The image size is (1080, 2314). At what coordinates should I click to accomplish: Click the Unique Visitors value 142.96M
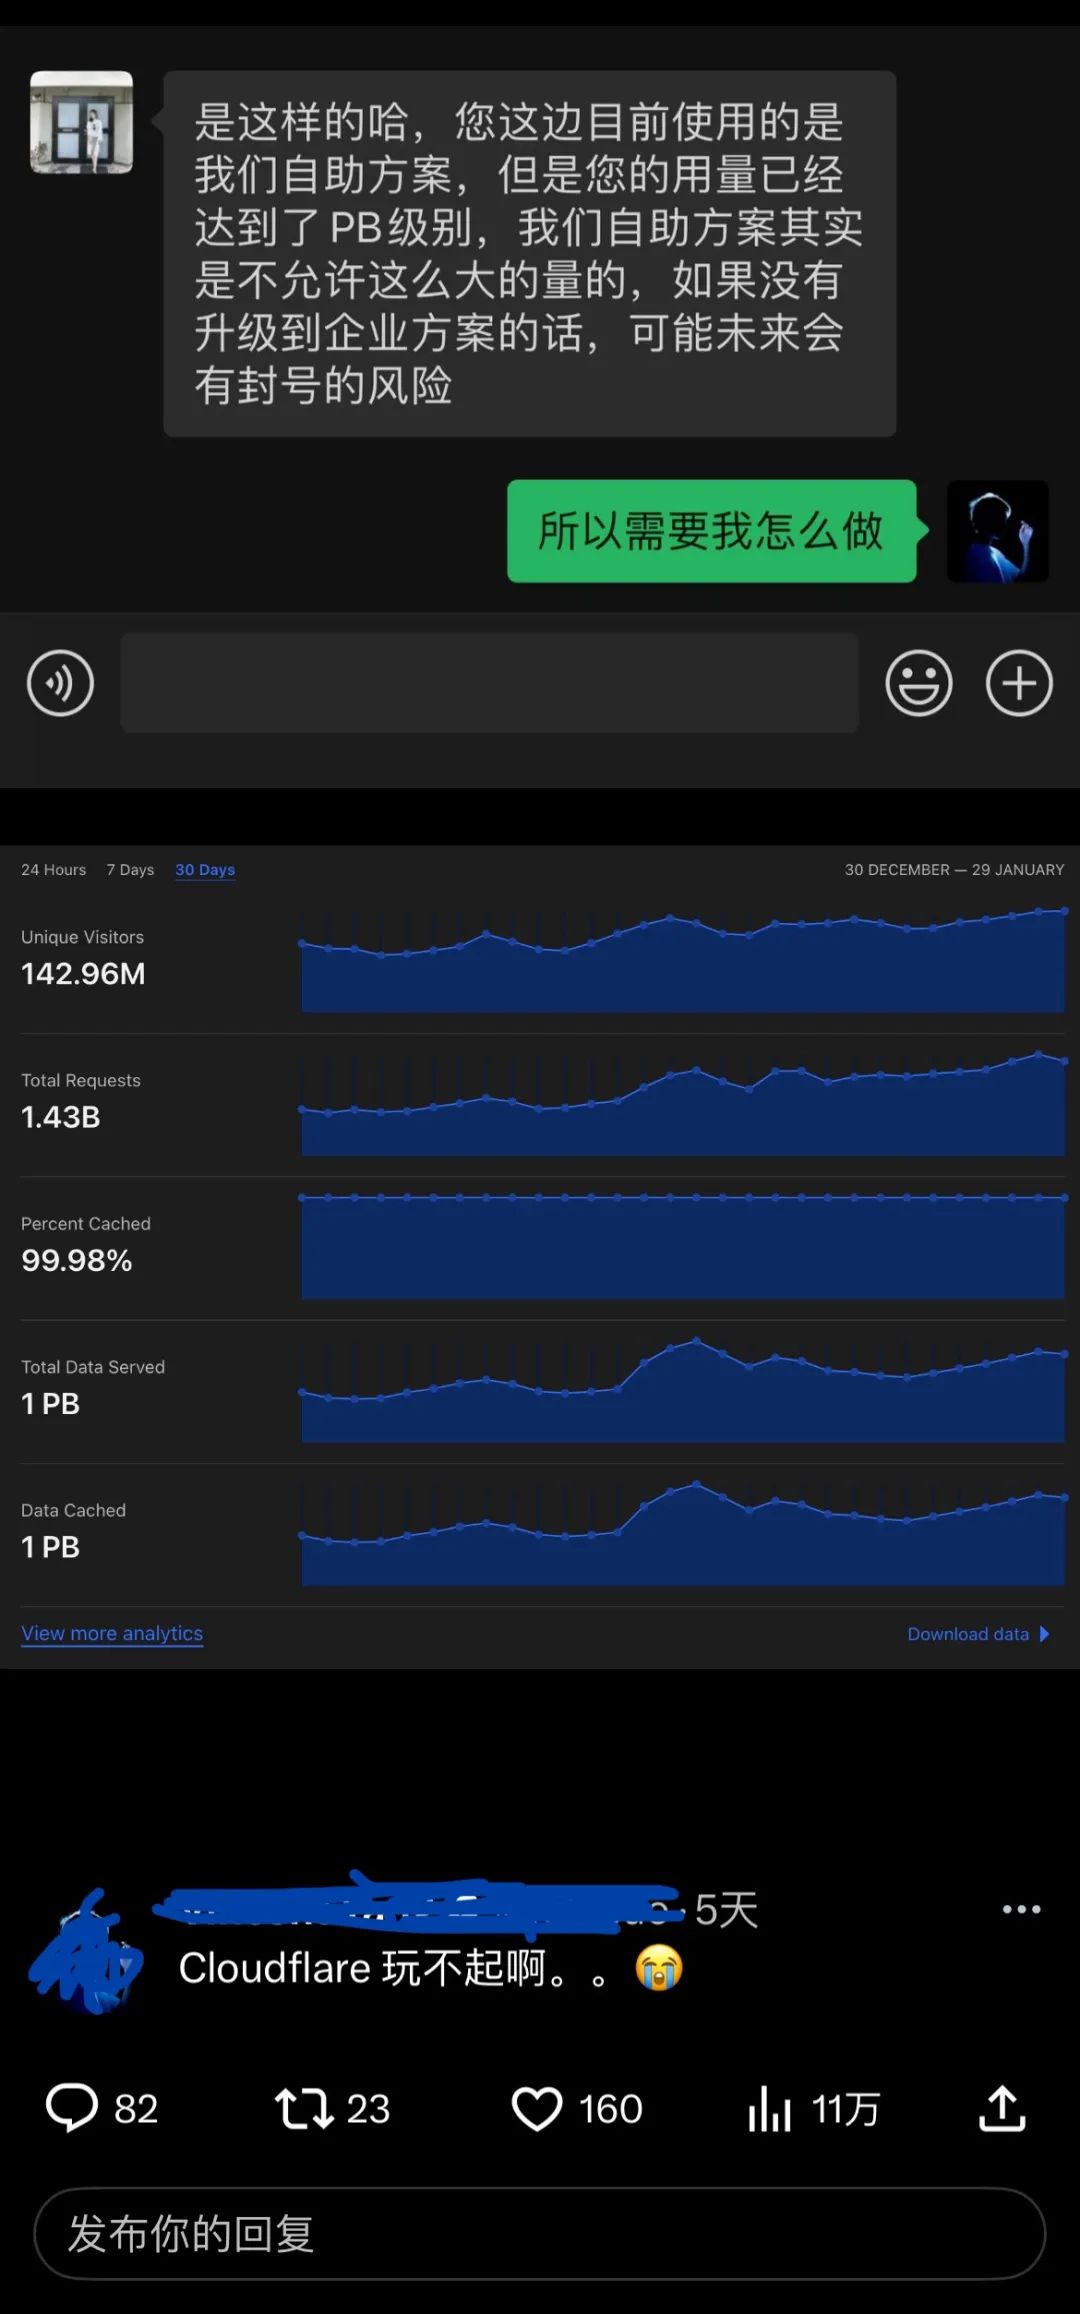point(83,974)
